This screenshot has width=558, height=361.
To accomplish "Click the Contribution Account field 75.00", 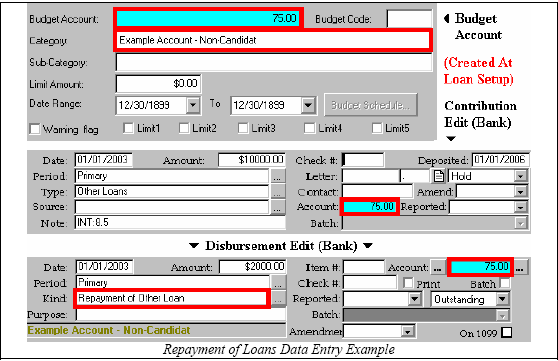I will pyautogui.click(x=369, y=206).
